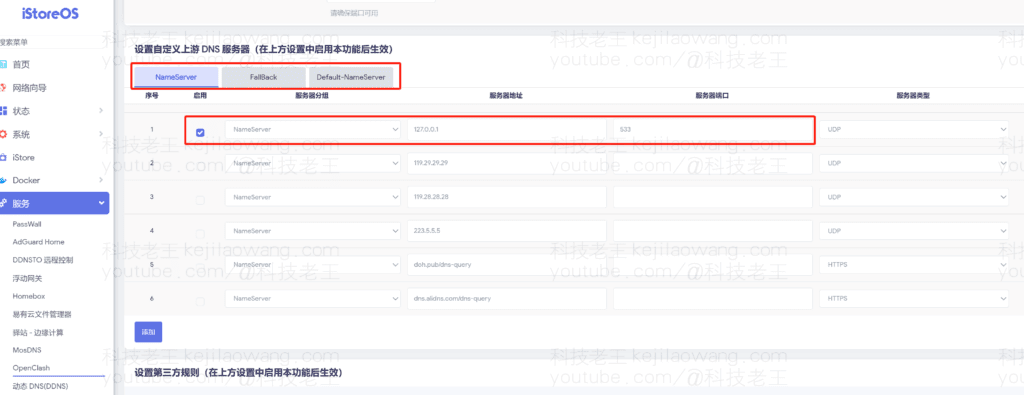The image size is (1024, 395).
Task: Switch to the Default-NameServer tab
Action: [x=351, y=77]
